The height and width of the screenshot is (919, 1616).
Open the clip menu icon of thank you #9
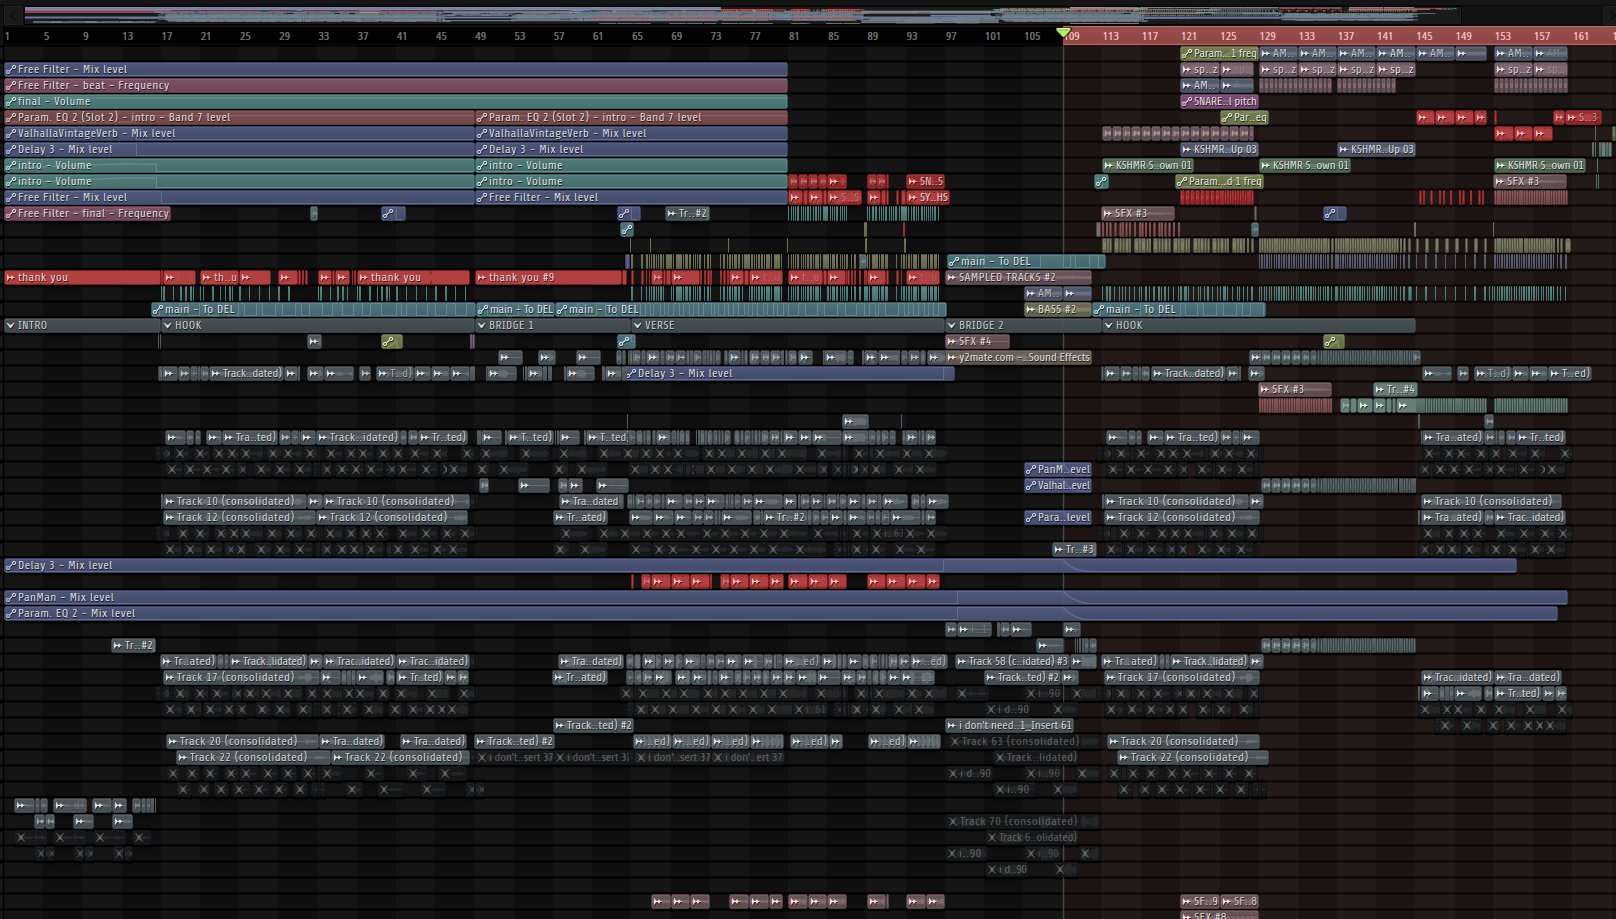pyautogui.click(x=482, y=277)
